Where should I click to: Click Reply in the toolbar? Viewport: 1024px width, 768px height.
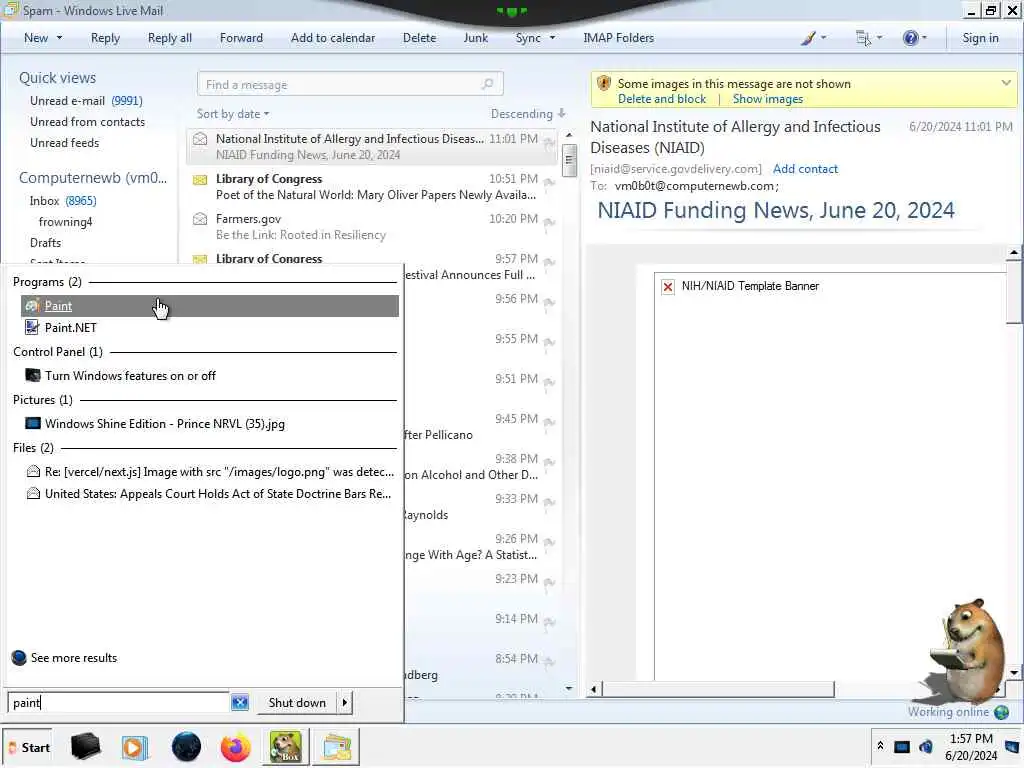coord(105,38)
